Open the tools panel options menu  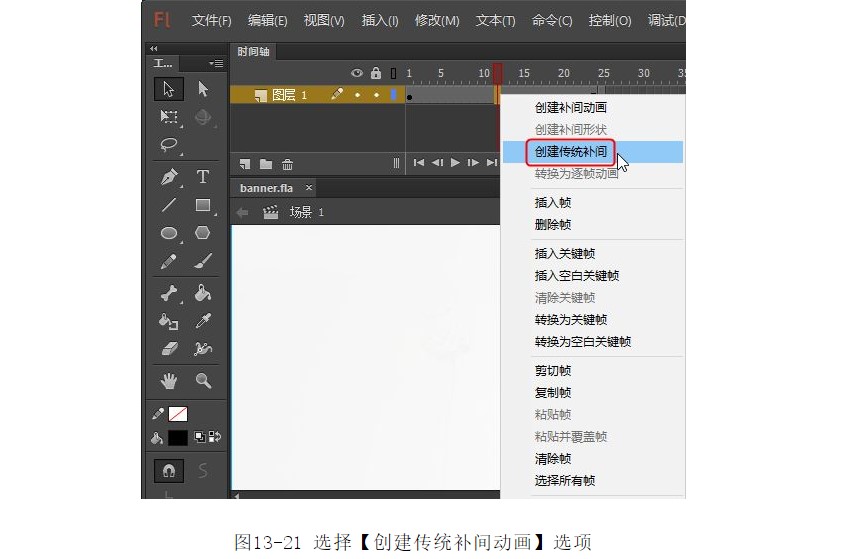click(x=216, y=63)
